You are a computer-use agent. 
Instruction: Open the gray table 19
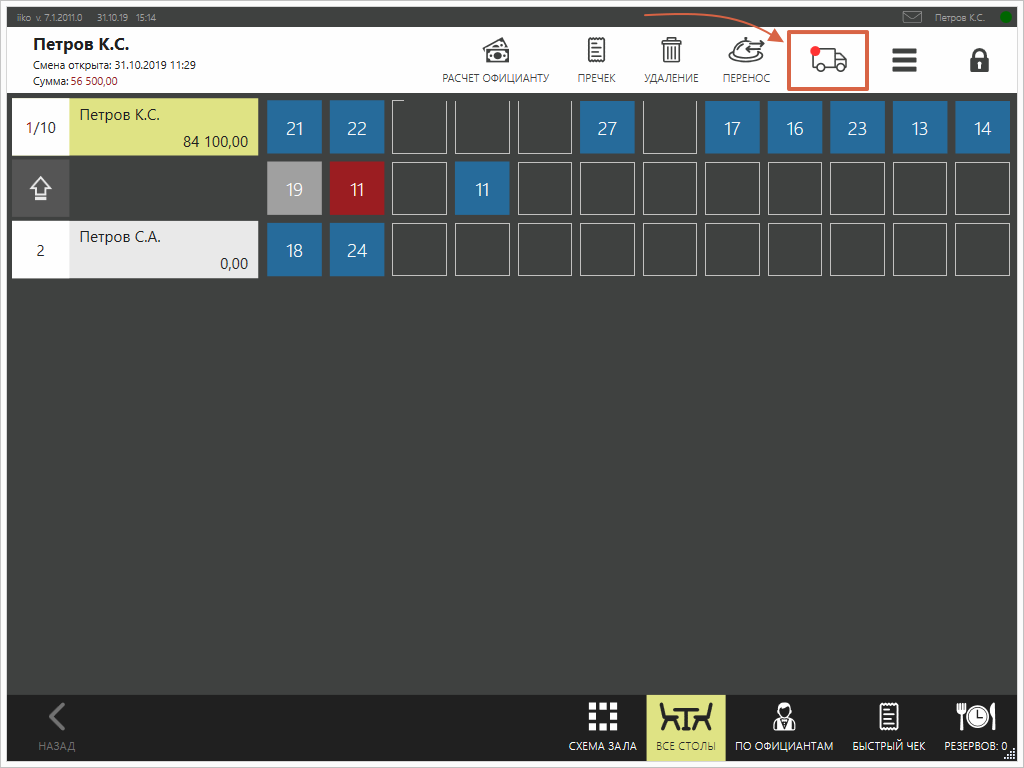point(294,189)
